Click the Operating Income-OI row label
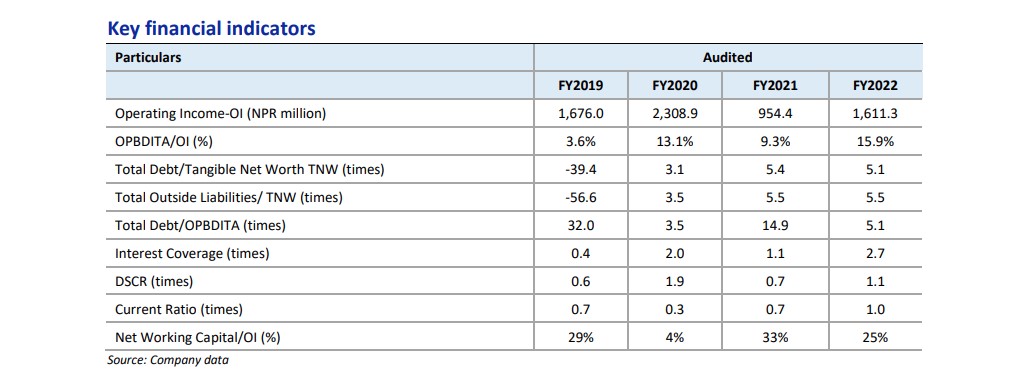The image size is (1016, 384). pos(220,114)
